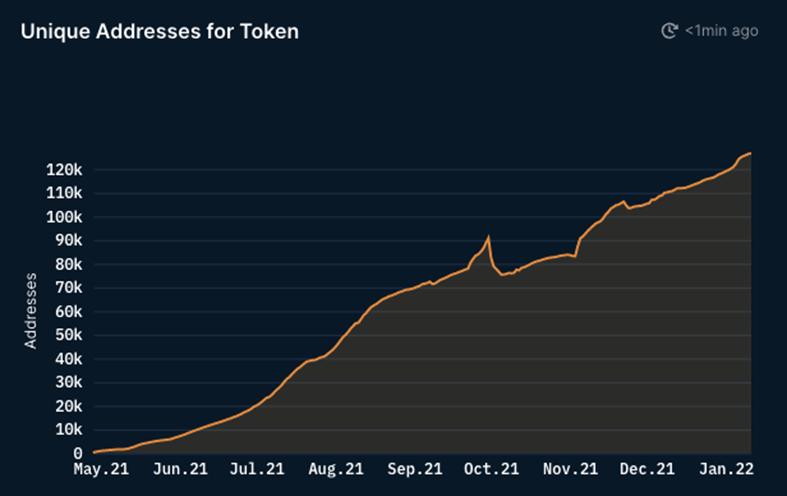Click the orange line's starting point near May.21
The height and width of the screenshot is (496, 787).
(x=94, y=452)
